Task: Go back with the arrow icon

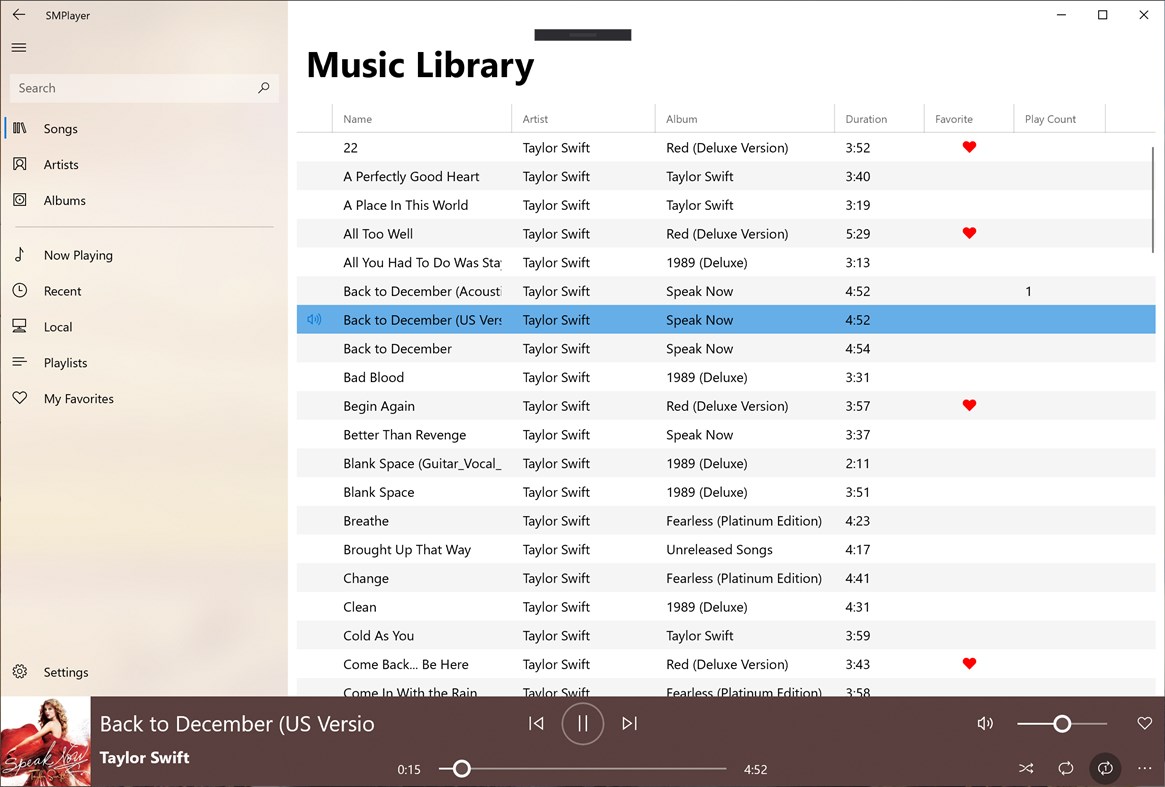Action: pyautogui.click(x=19, y=14)
